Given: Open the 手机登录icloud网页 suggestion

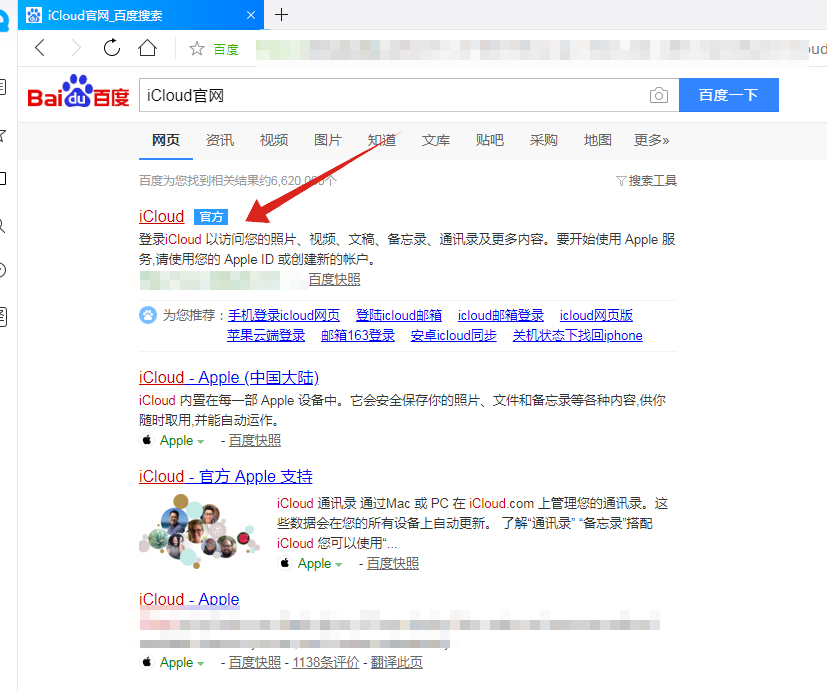Looking at the screenshot, I should 284,315.
